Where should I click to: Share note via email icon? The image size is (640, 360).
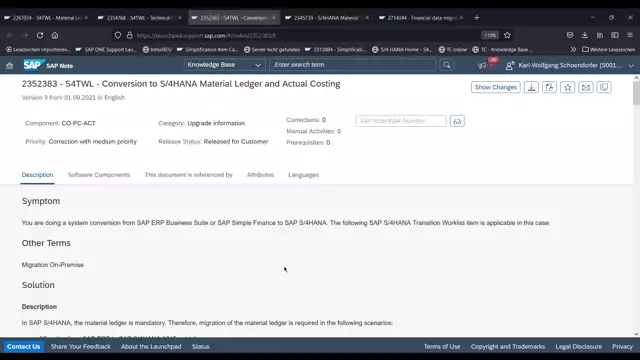point(586,87)
